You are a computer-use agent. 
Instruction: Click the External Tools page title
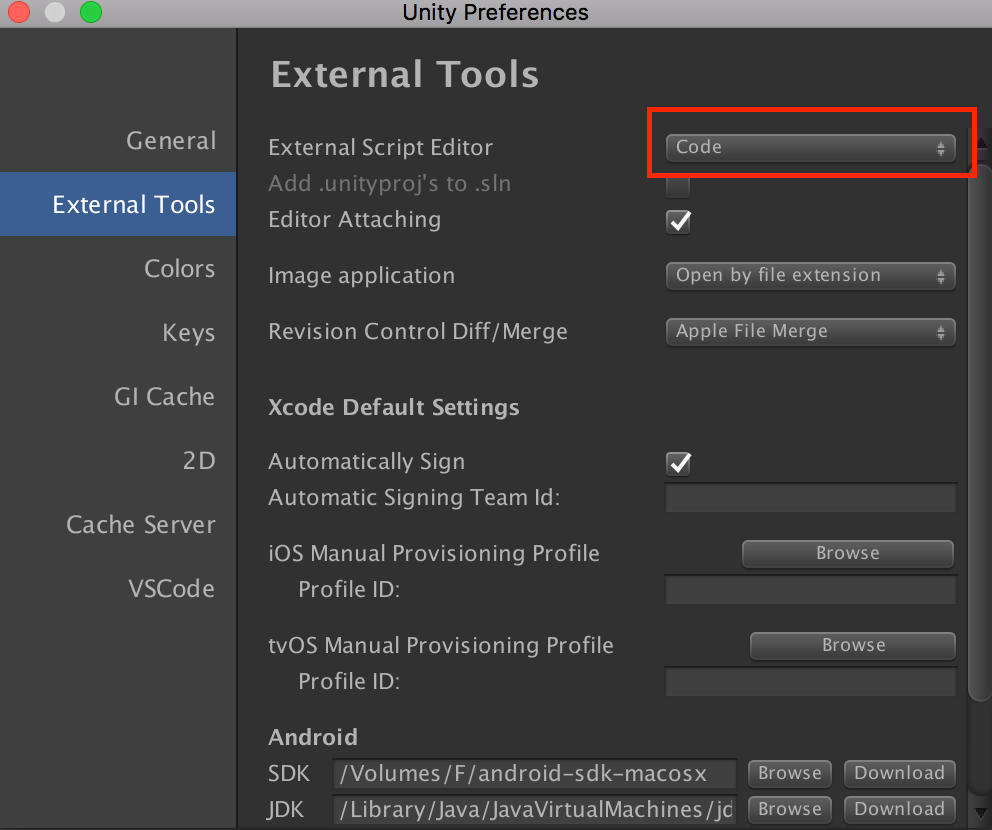point(405,74)
